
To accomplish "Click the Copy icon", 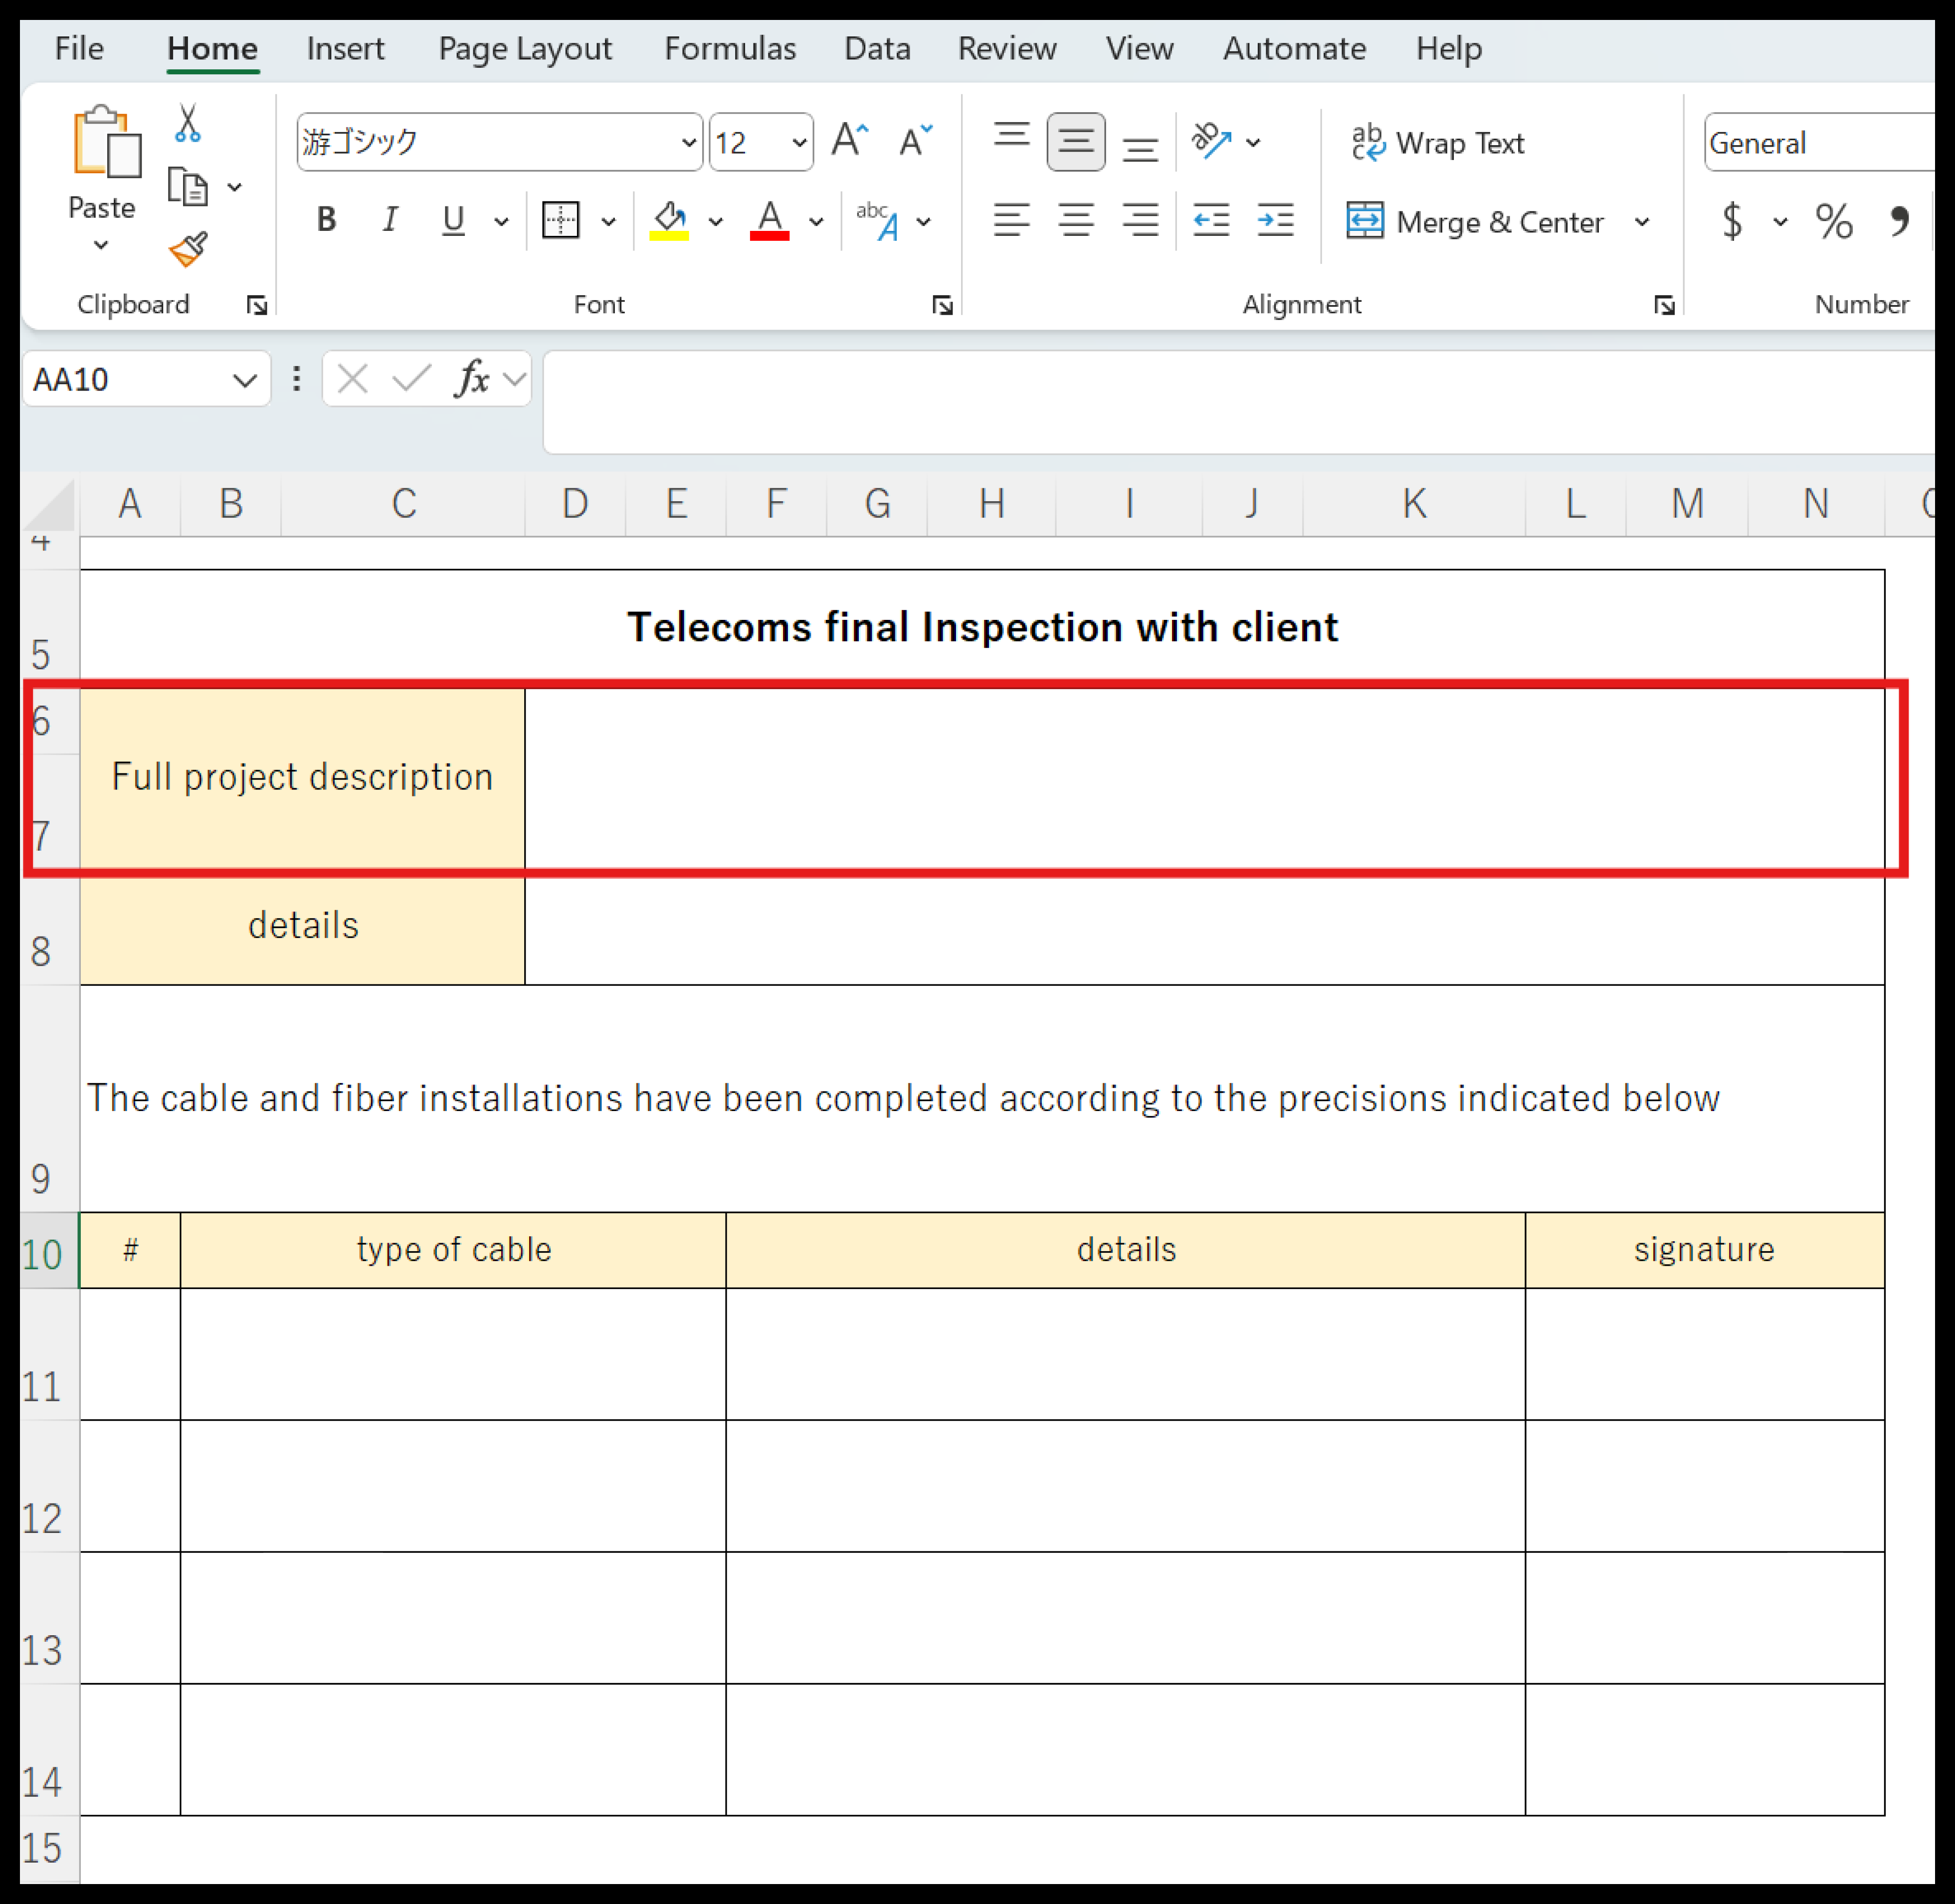I will pyautogui.click(x=187, y=187).
